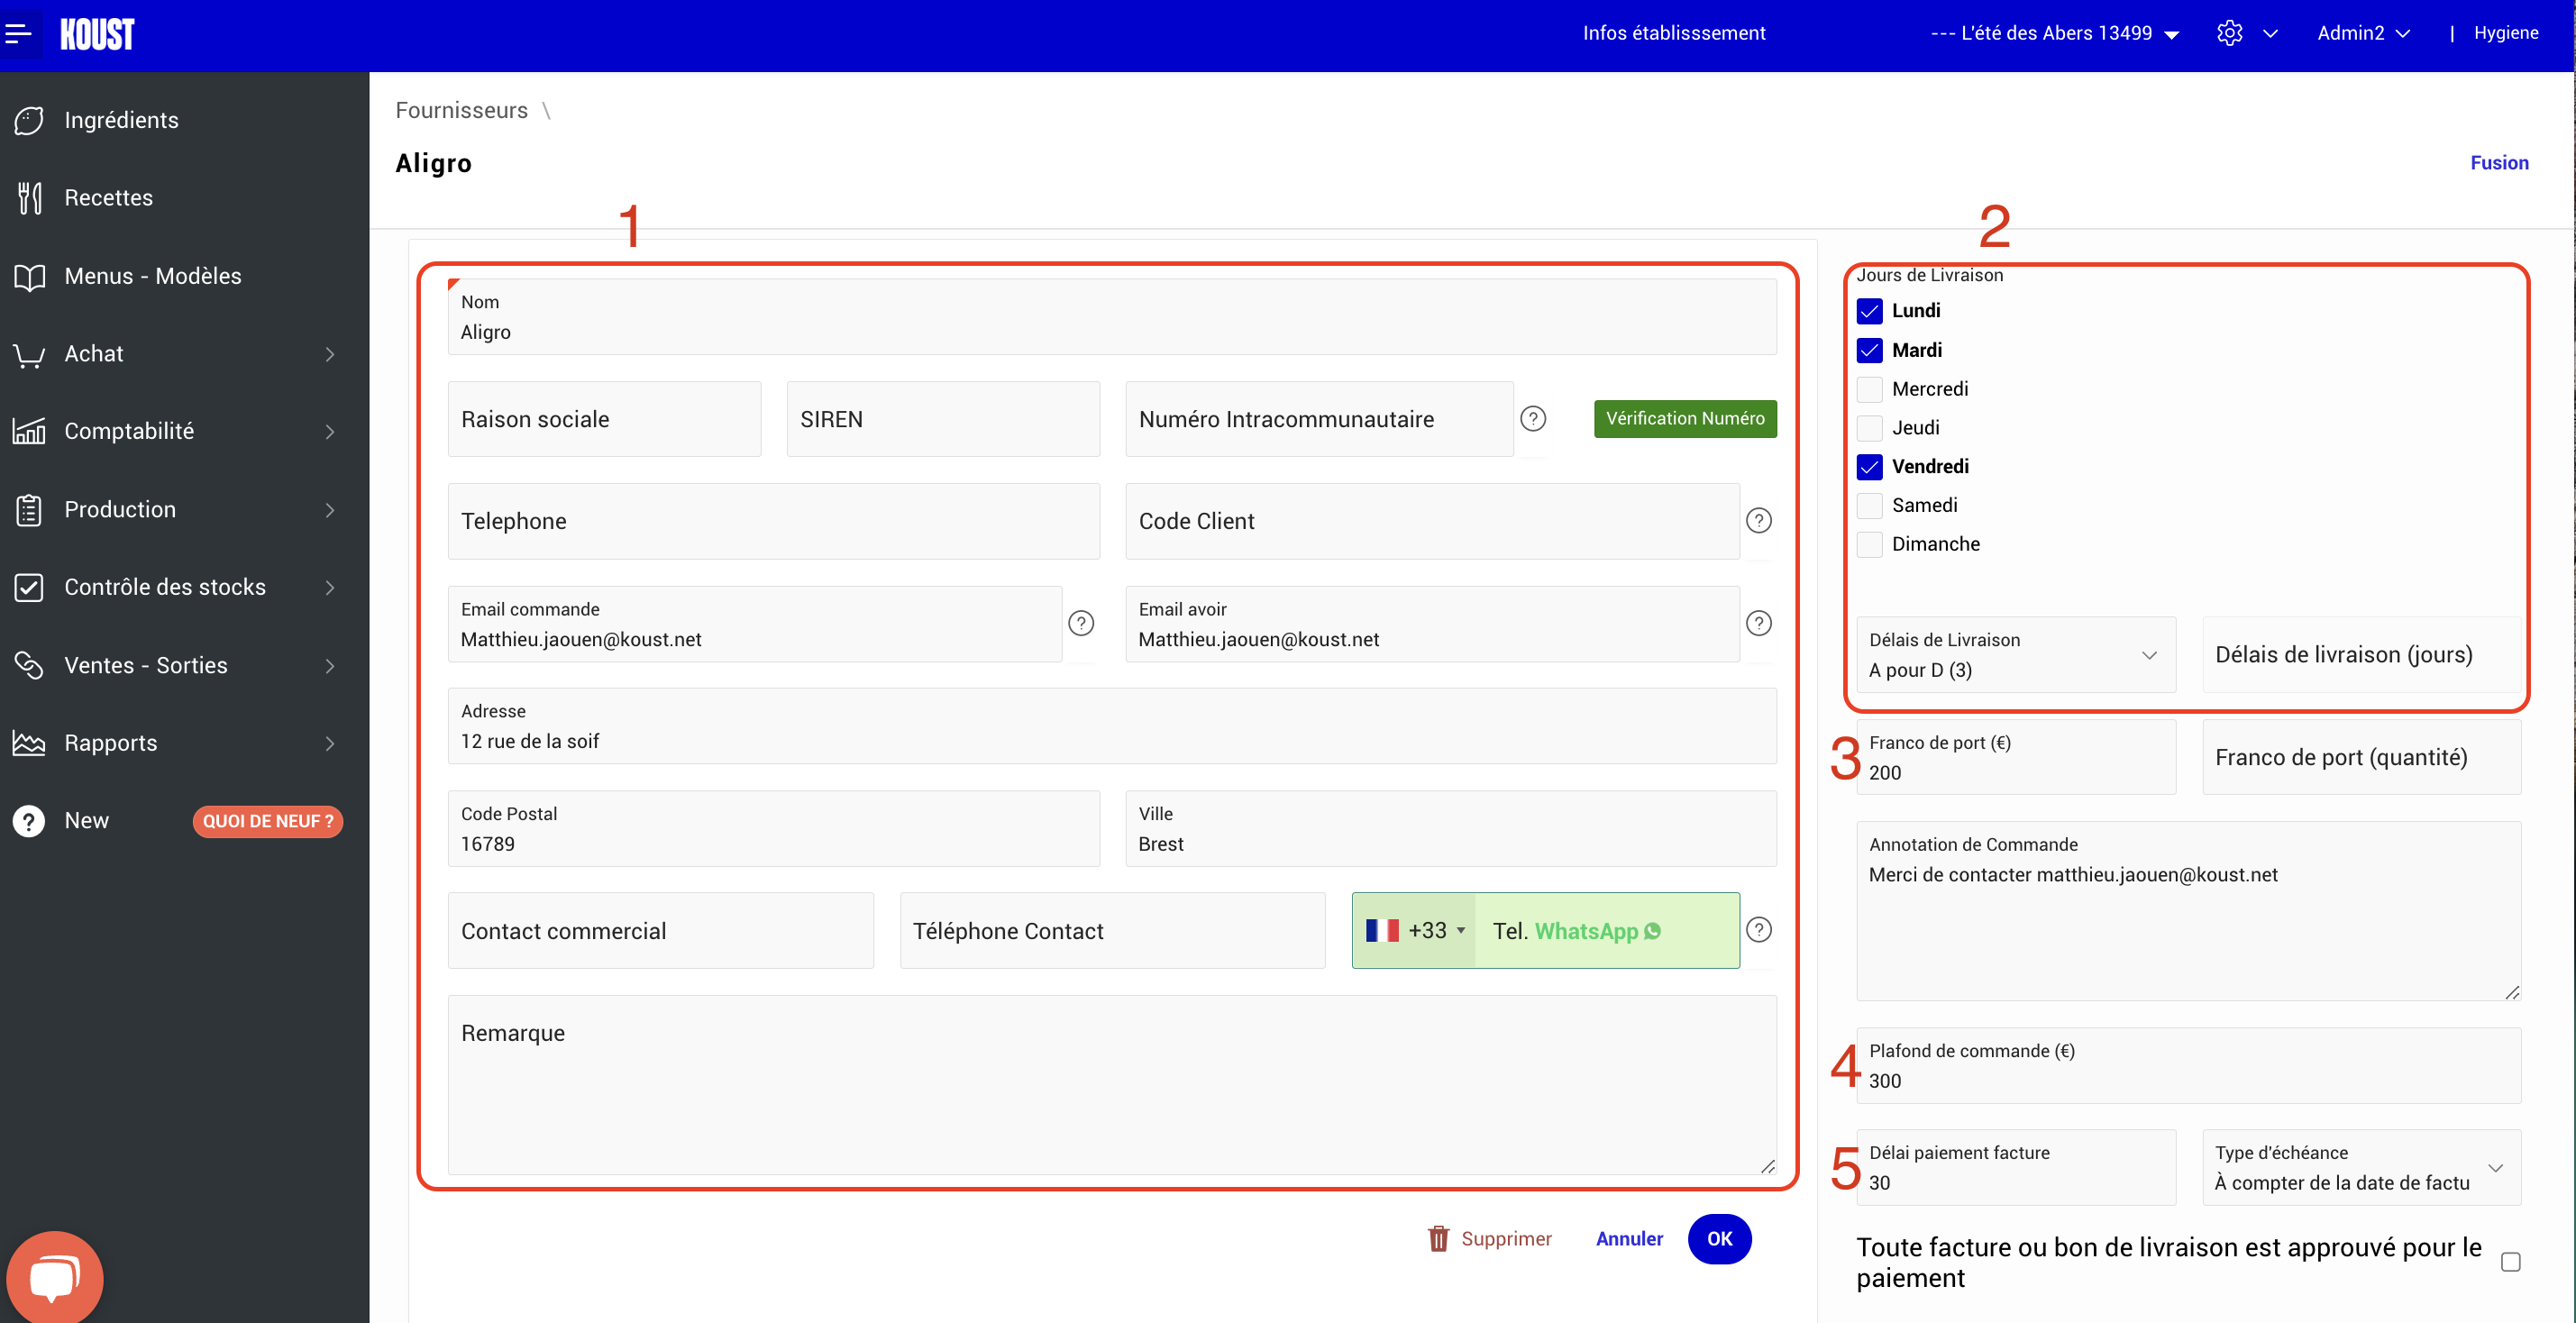Click the Franco de port (€) field
2576x1323 pixels.
pyautogui.click(x=2015, y=758)
